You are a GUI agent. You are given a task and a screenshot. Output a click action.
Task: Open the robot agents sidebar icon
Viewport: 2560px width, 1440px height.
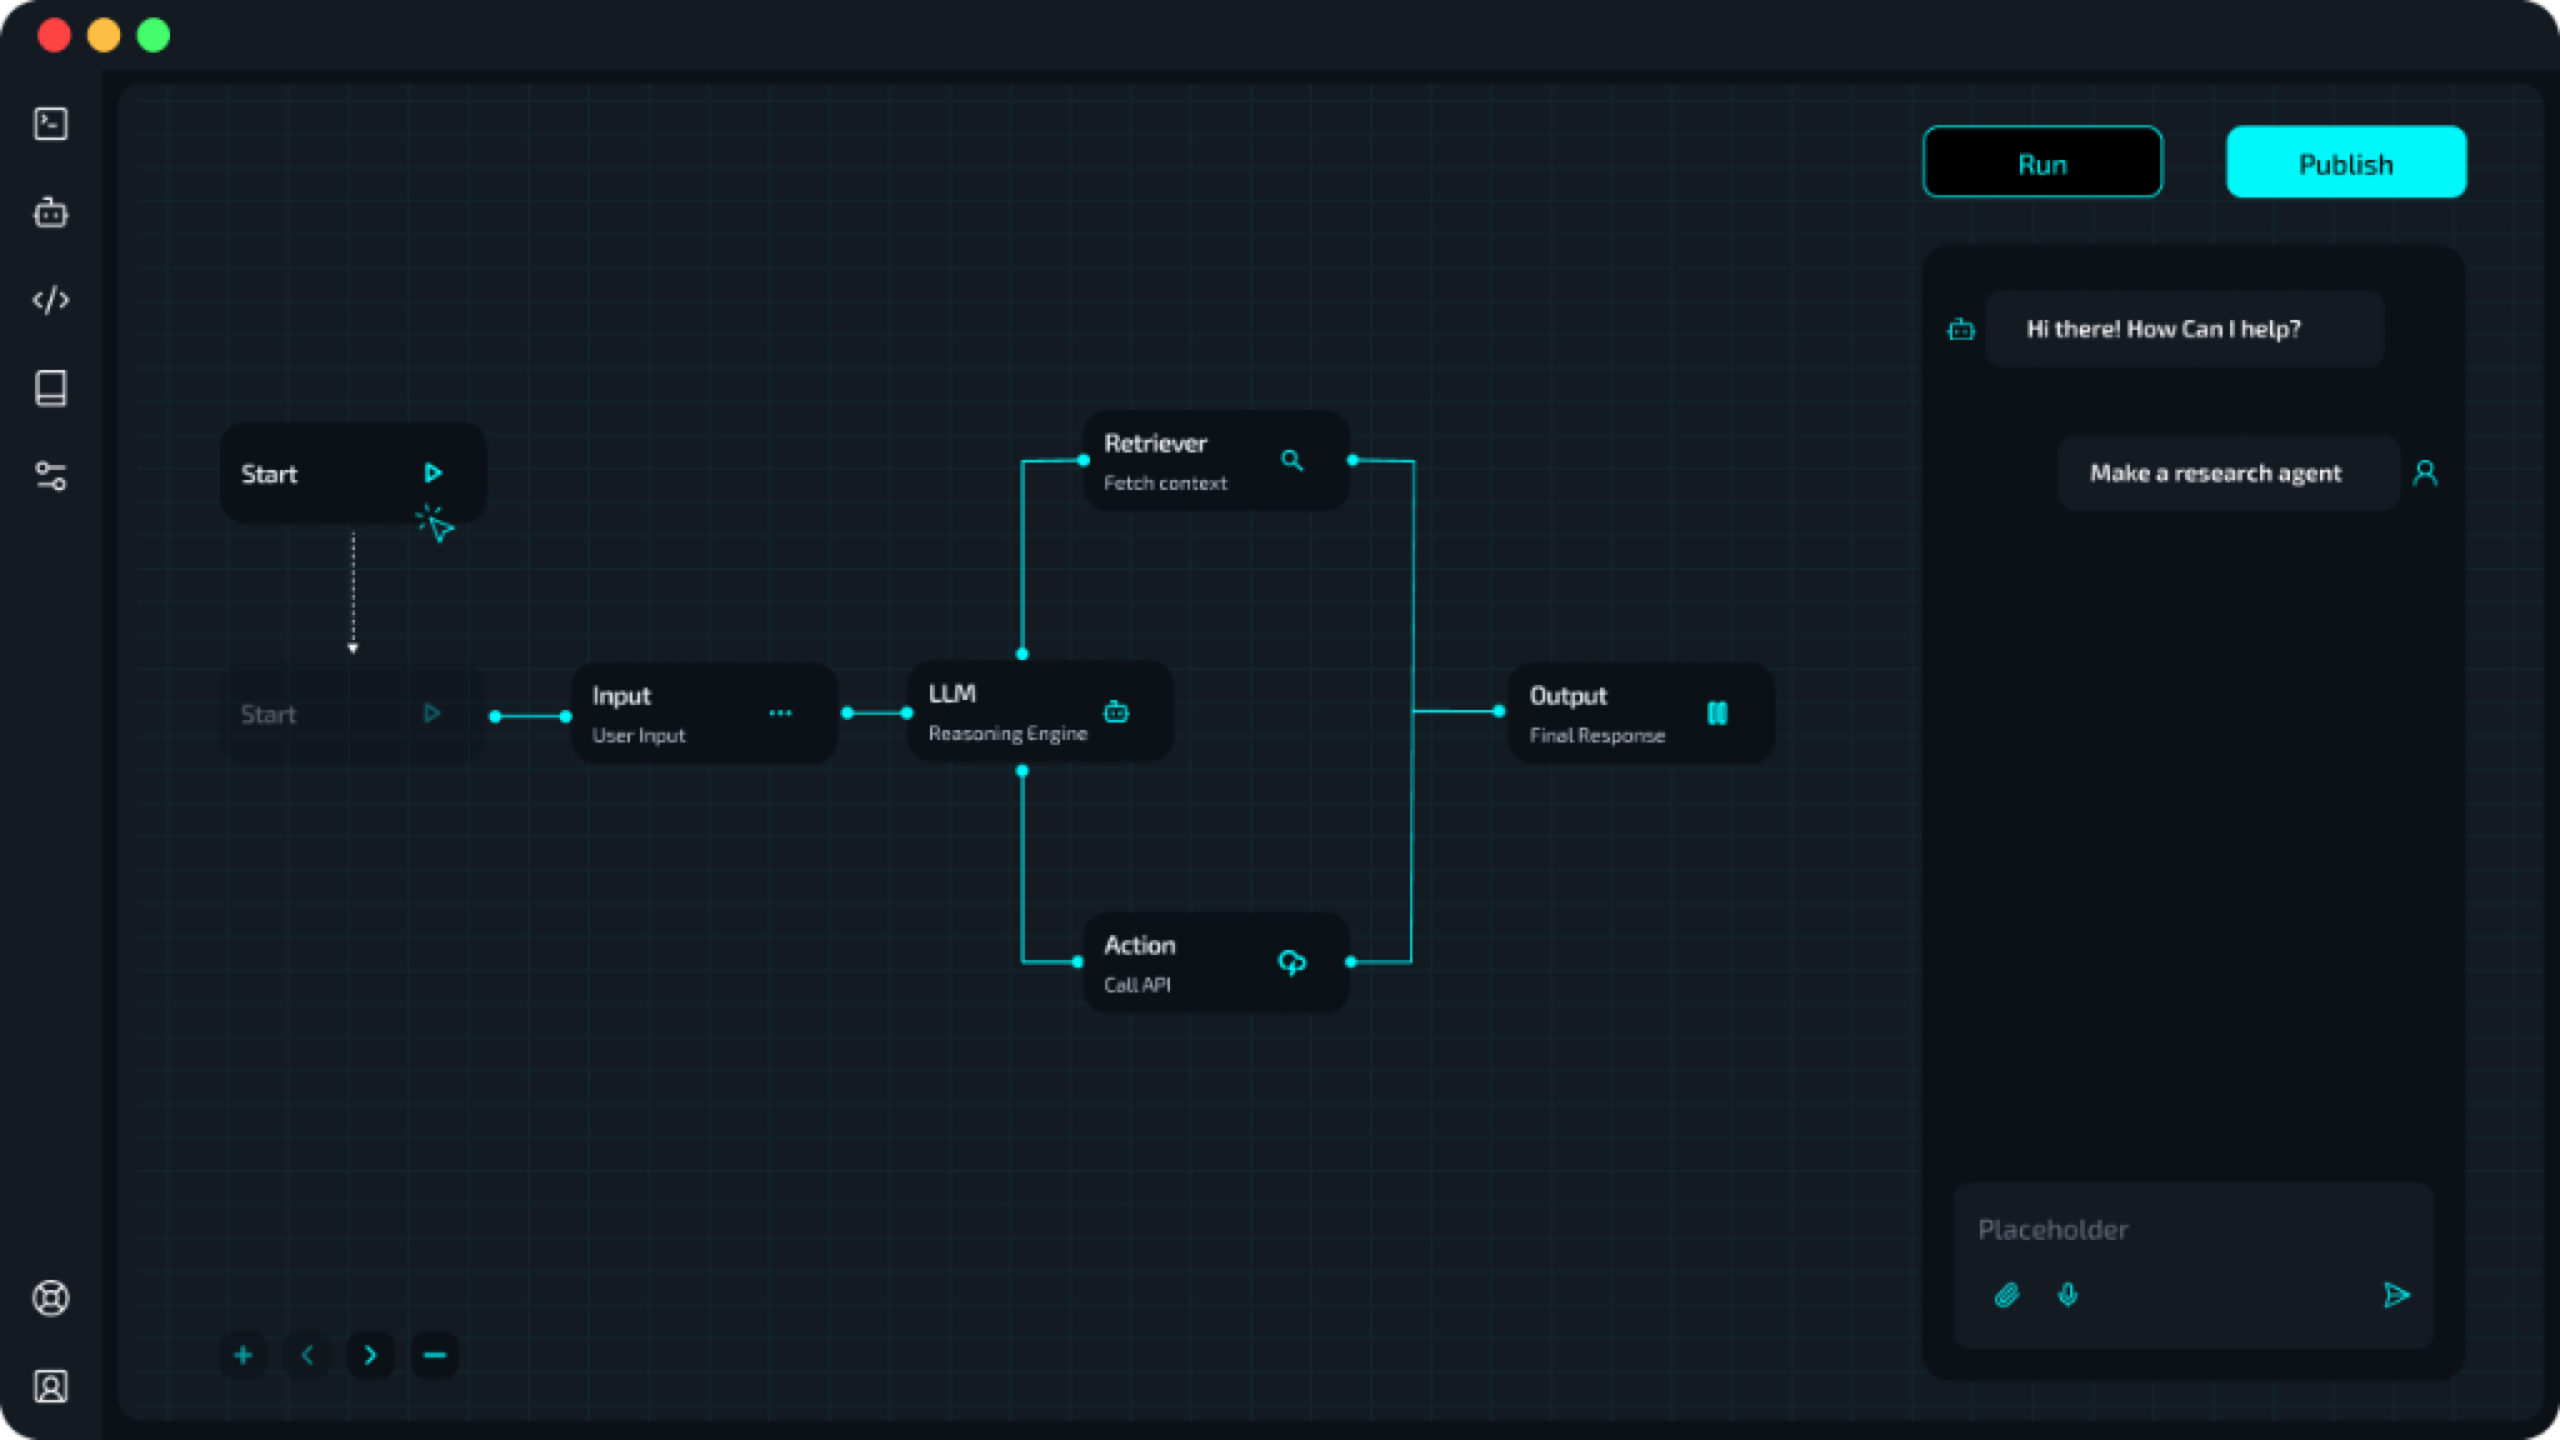click(51, 212)
